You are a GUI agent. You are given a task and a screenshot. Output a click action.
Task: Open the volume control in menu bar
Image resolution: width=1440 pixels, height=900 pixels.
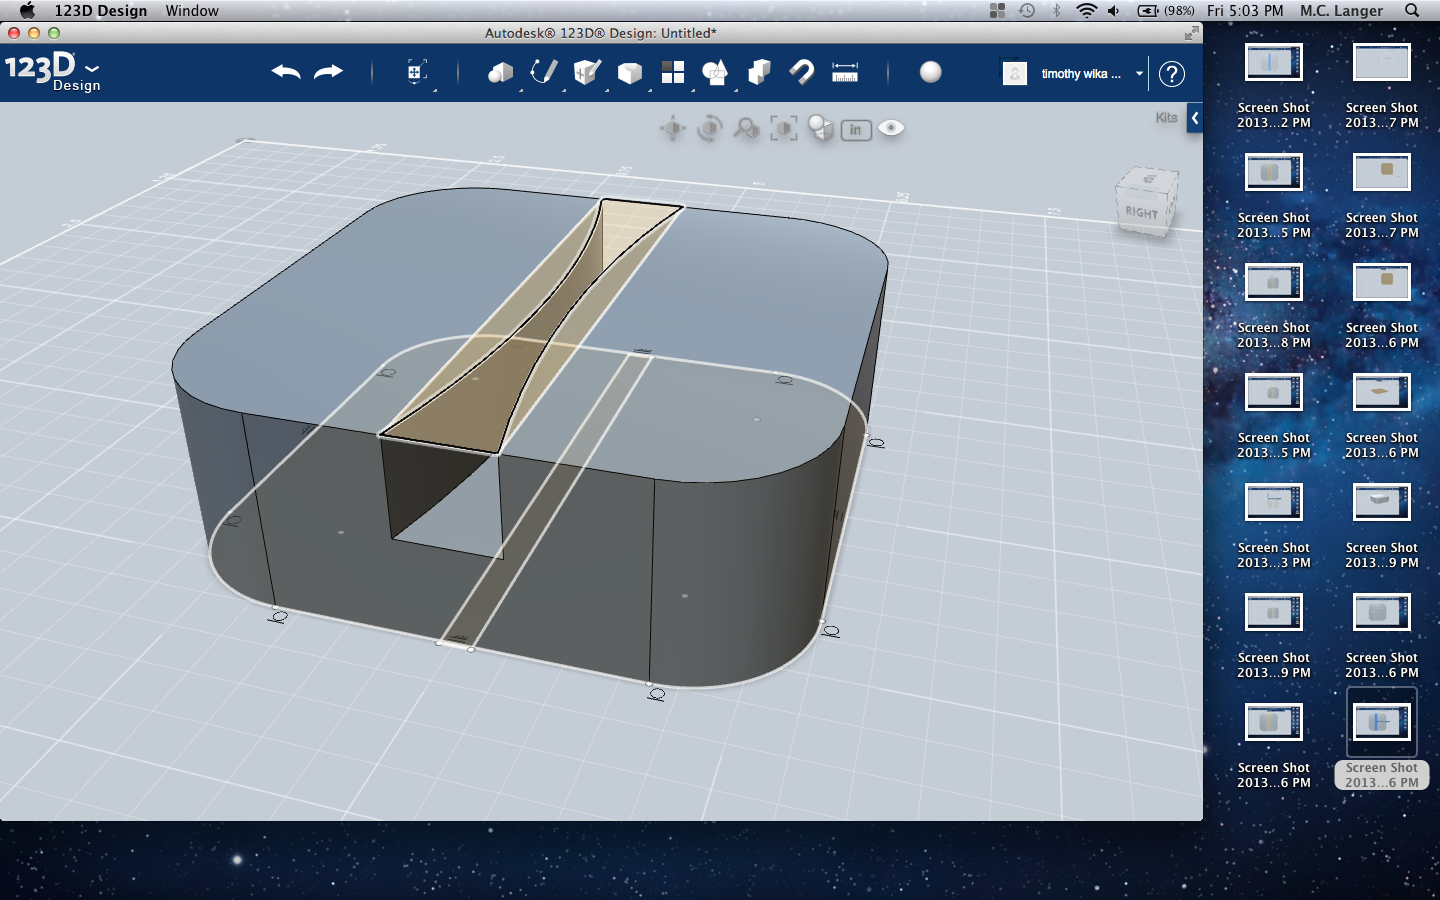(x=1114, y=10)
